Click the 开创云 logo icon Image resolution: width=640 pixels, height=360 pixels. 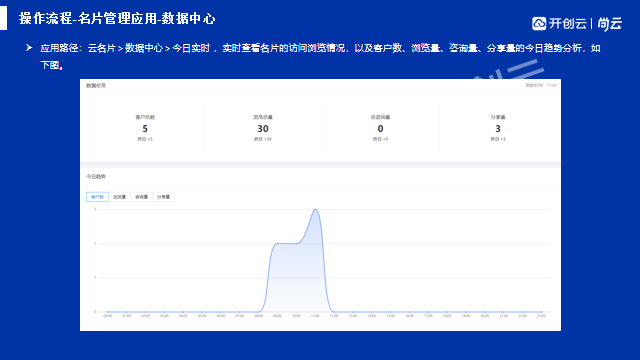pos(539,24)
